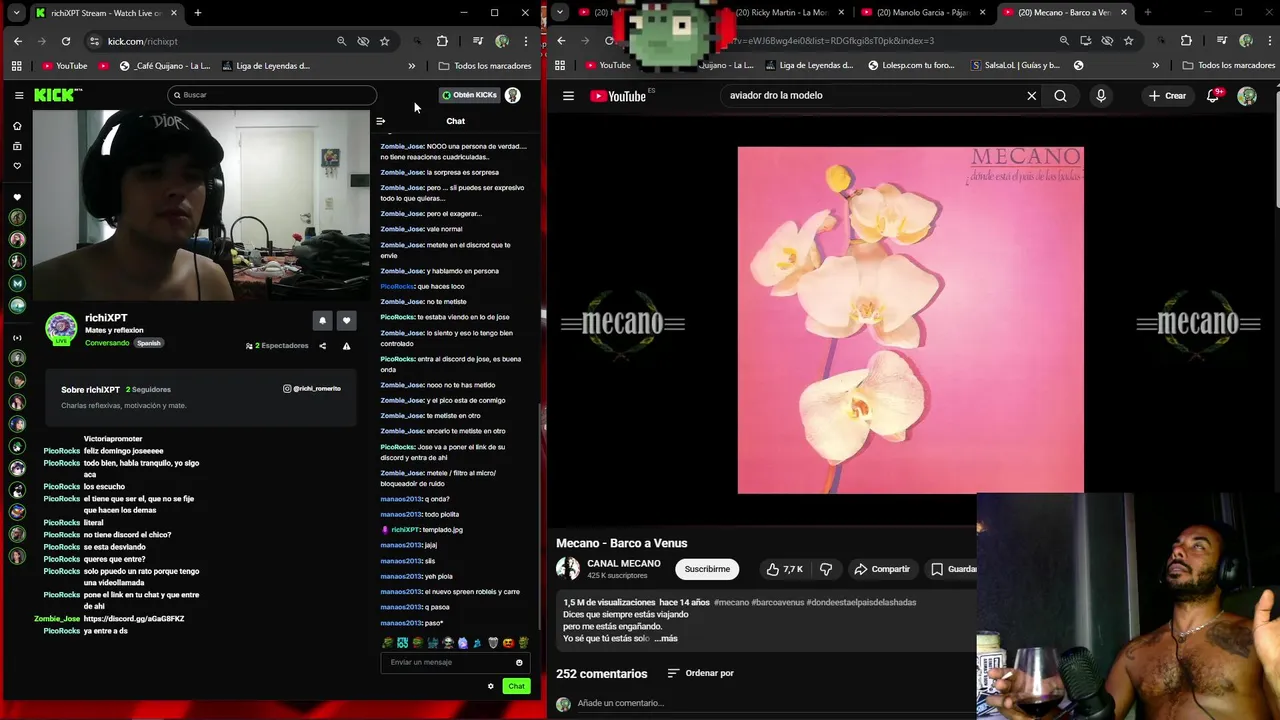Screen dimensions: 1280x720
Task: Open extensions menu in Kick browser window
Action: [442, 41]
